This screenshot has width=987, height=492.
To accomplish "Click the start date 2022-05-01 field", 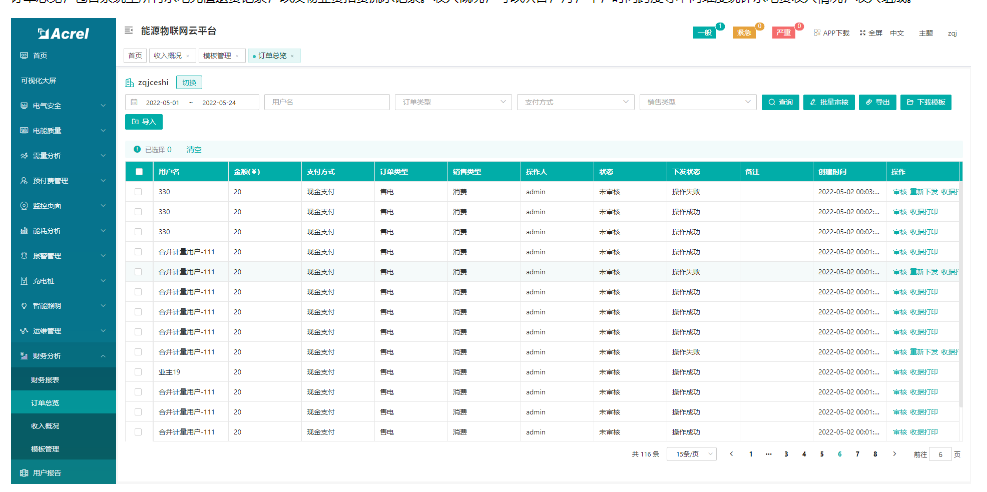I will click(162, 102).
